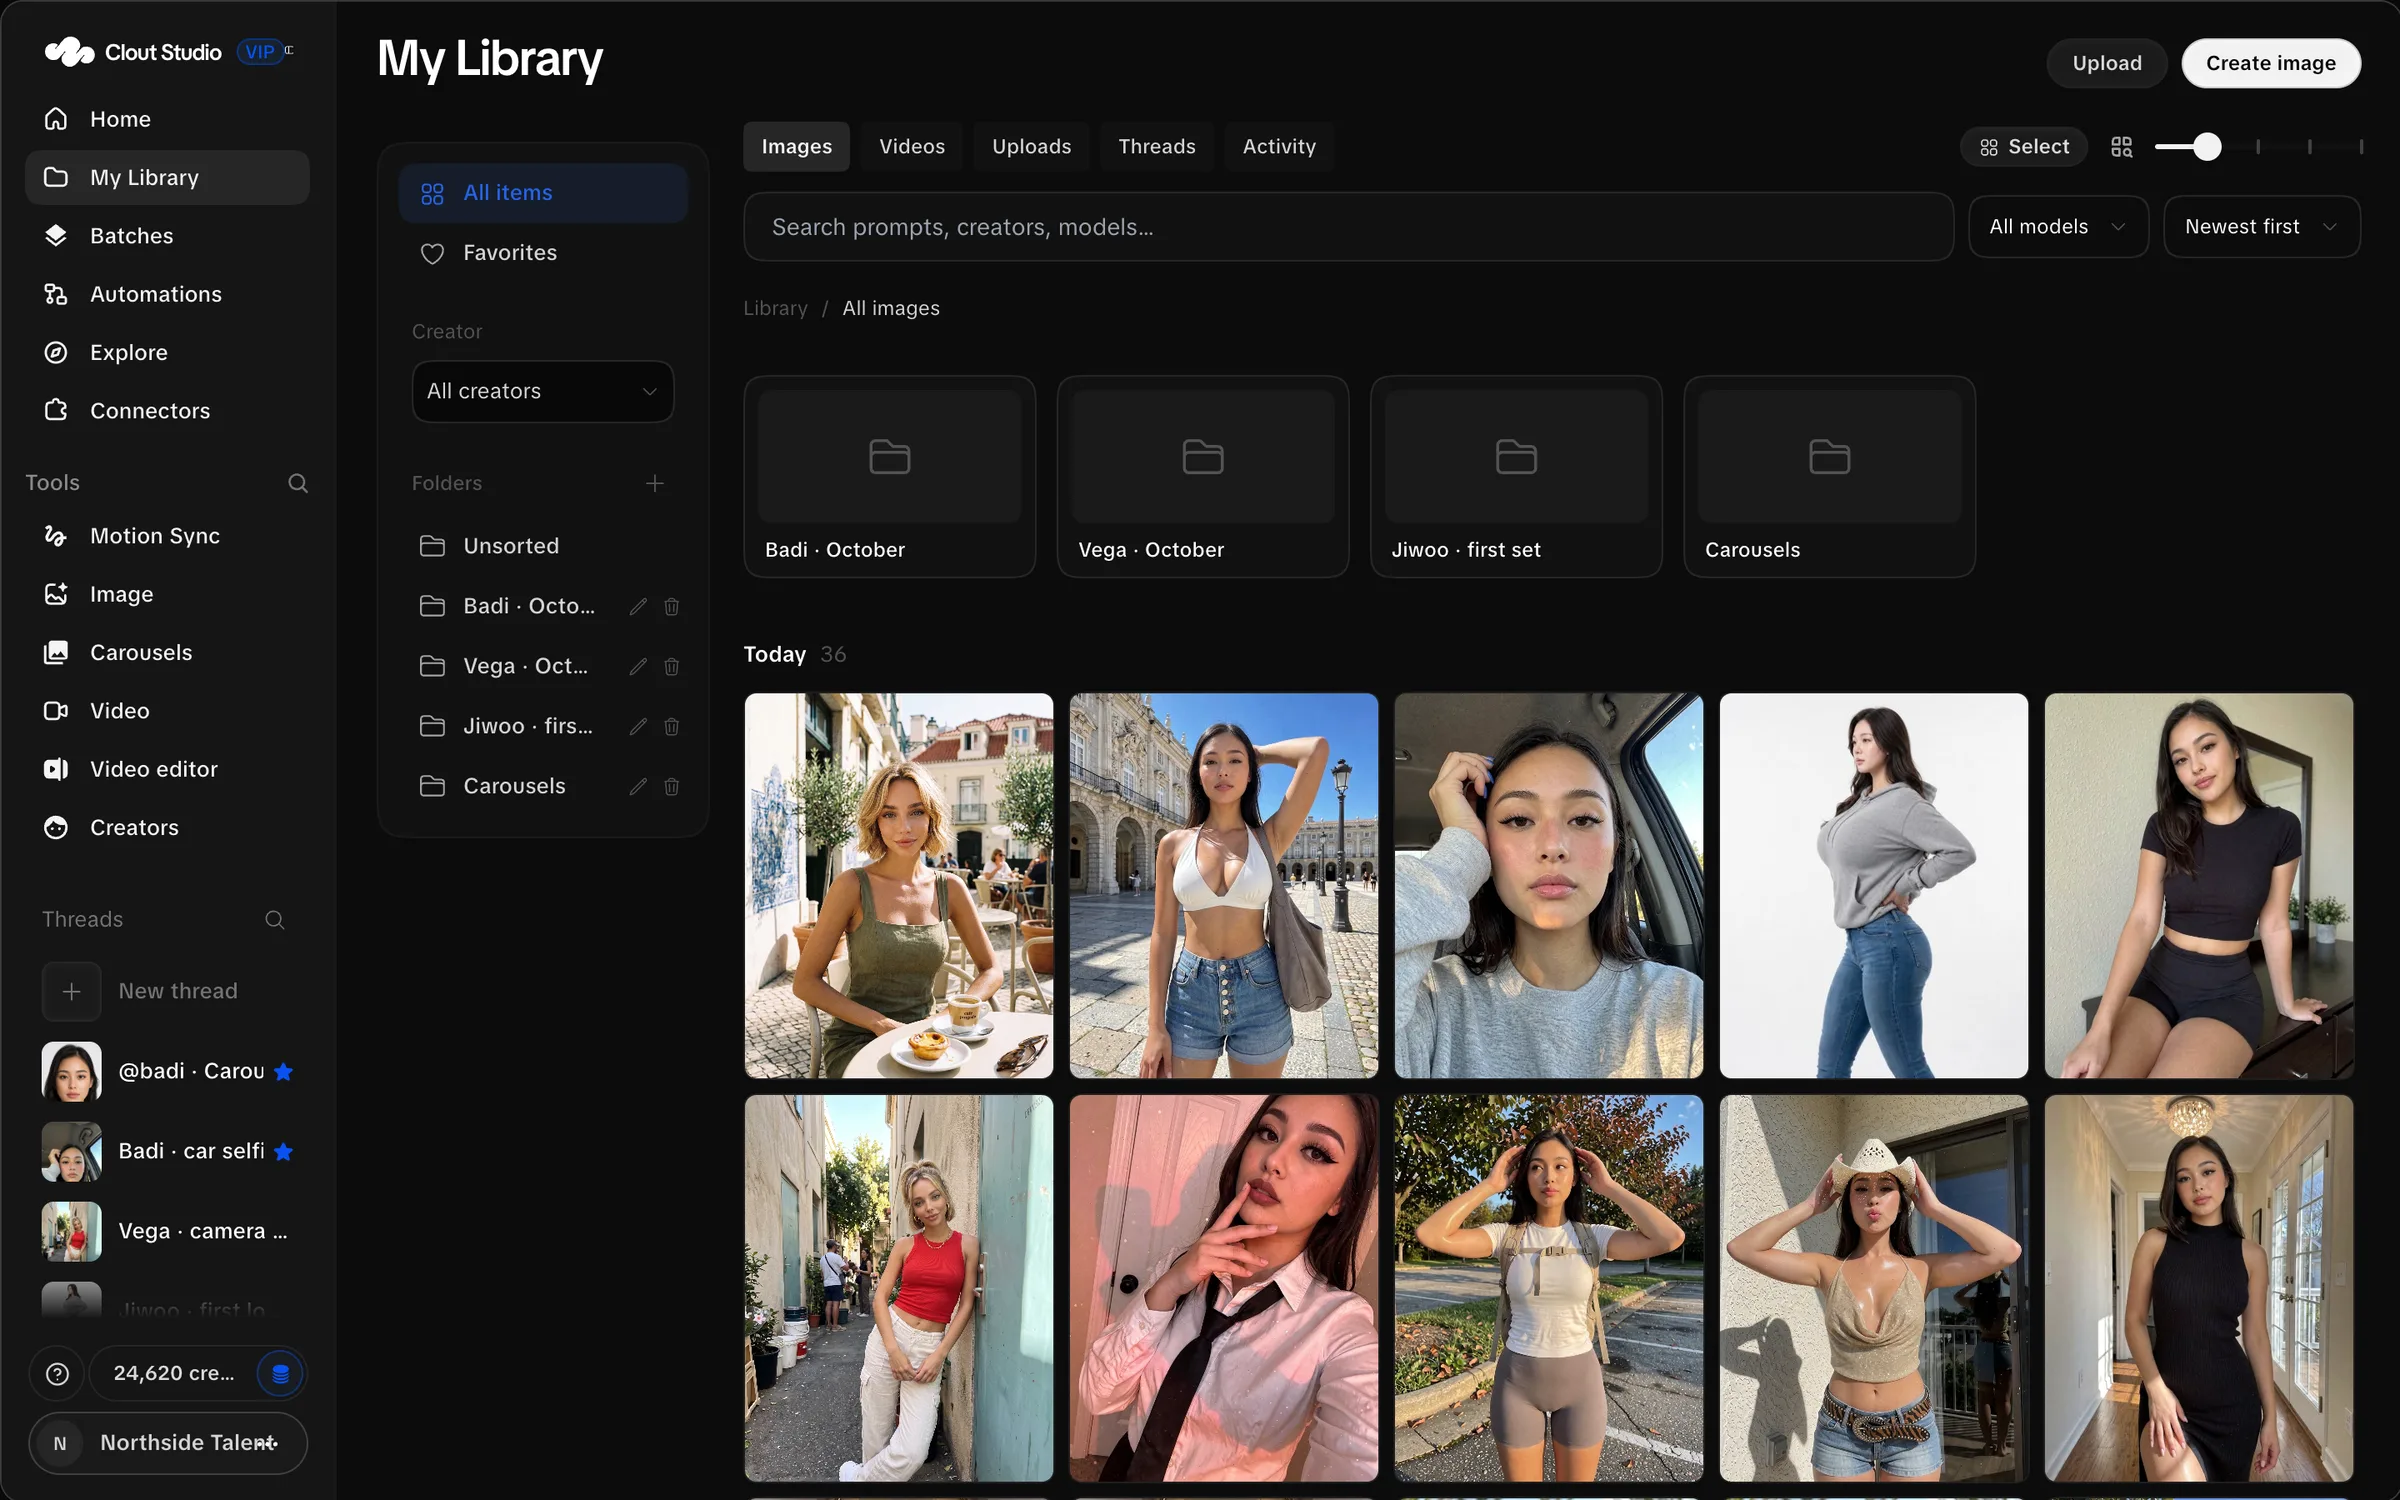The height and width of the screenshot is (1500, 2400).
Task: Show Favorites items only
Action: point(543,253)
